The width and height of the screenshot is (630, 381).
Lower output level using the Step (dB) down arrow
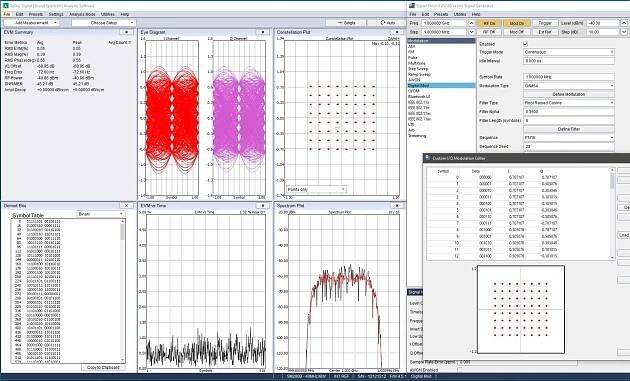click(x=624, y=32)
